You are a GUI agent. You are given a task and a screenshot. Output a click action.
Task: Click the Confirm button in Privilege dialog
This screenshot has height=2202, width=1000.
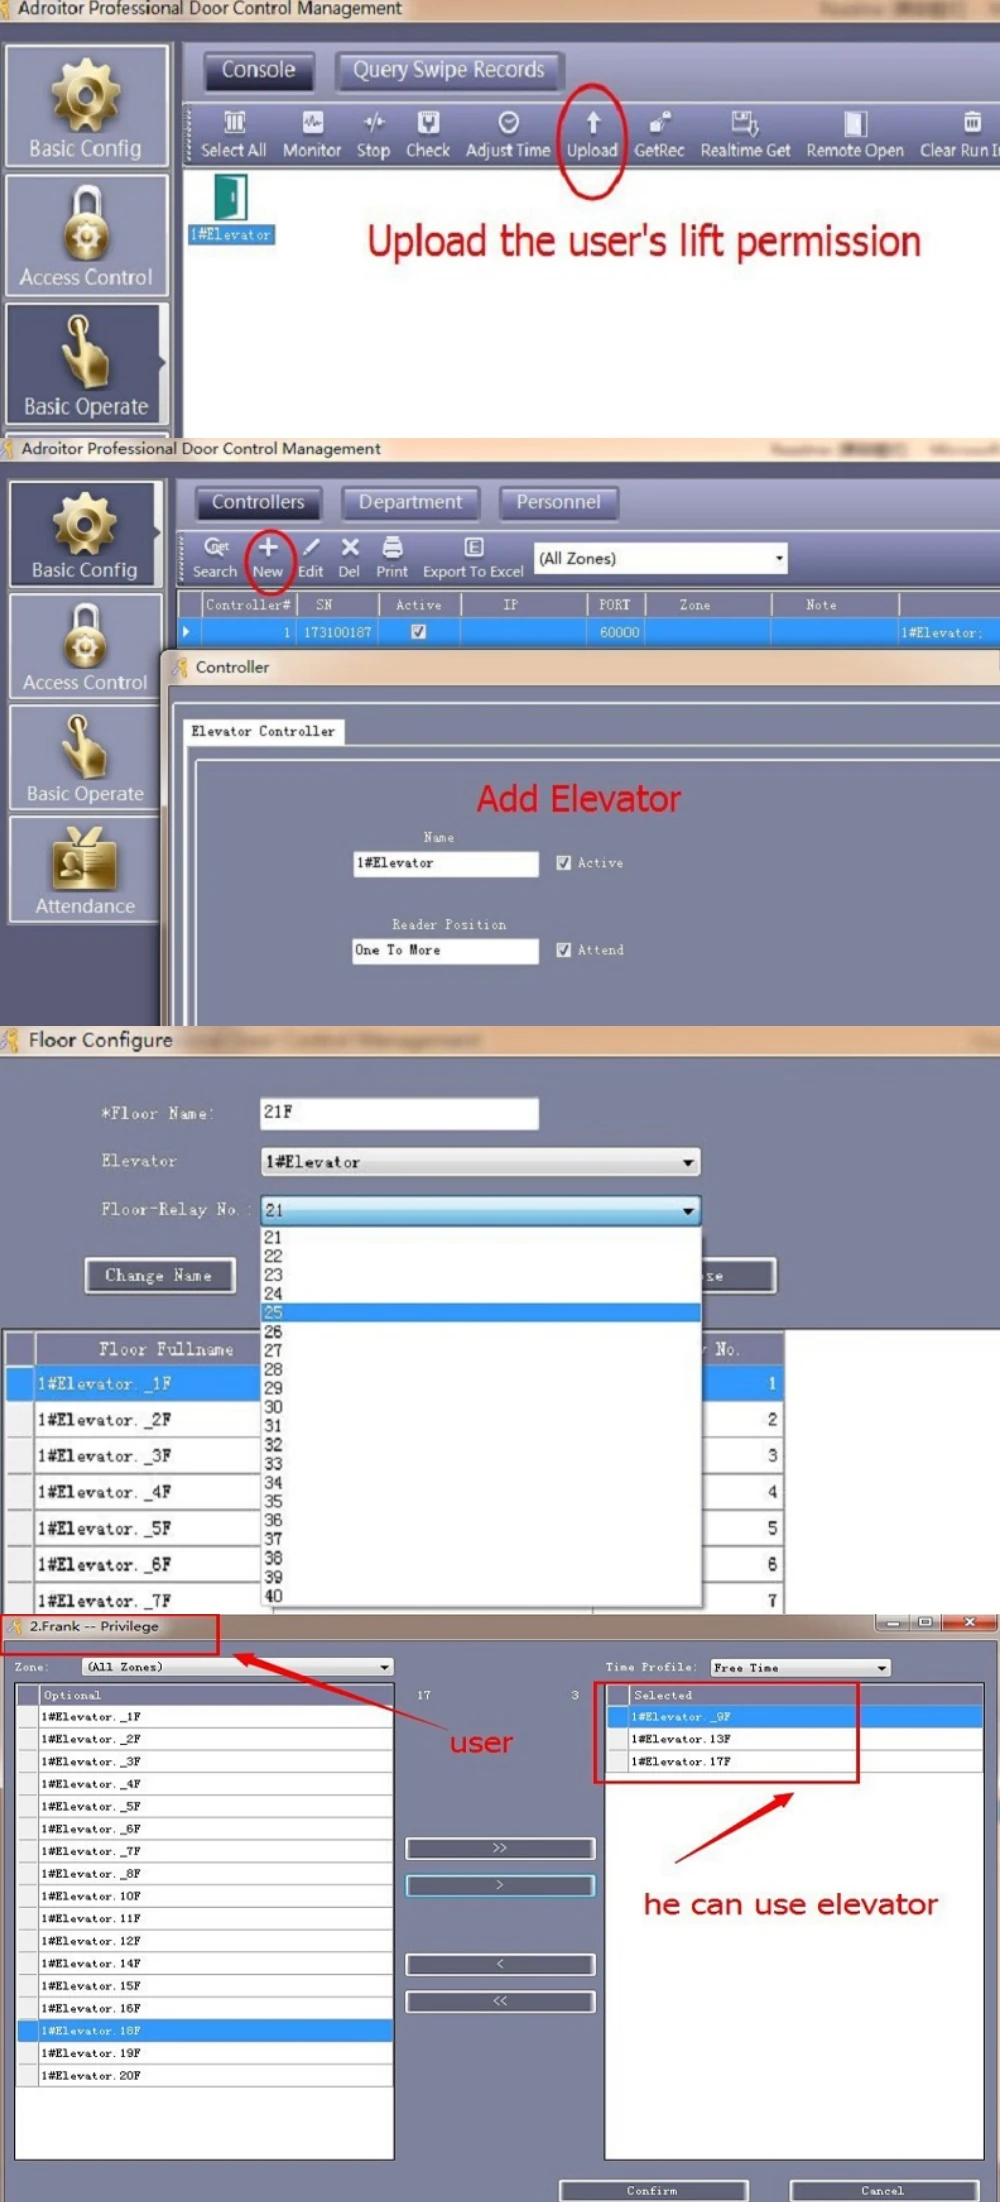pos(653,2190)
